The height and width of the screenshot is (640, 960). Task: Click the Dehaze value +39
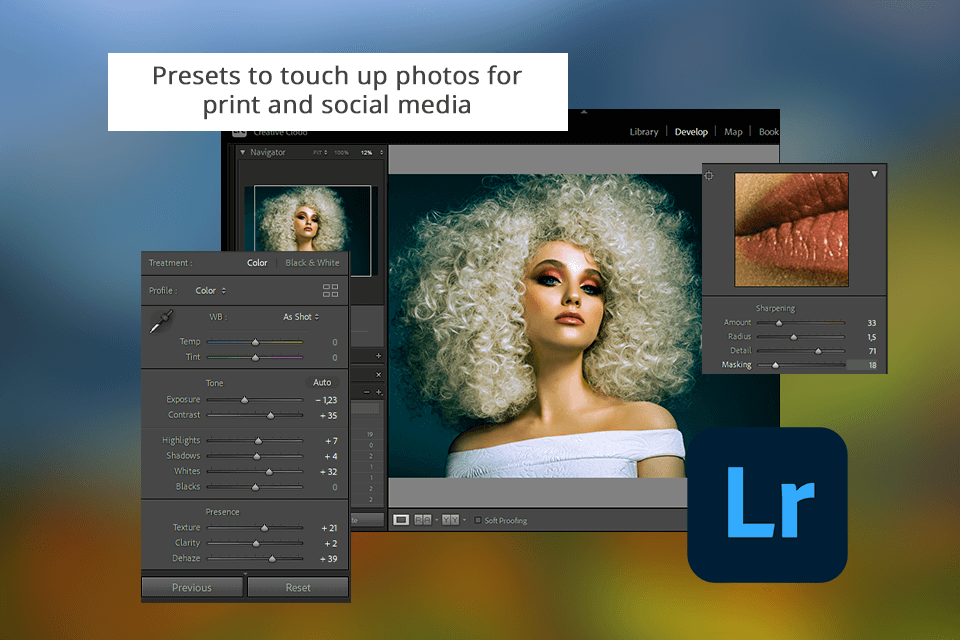[x=328, y=559]
